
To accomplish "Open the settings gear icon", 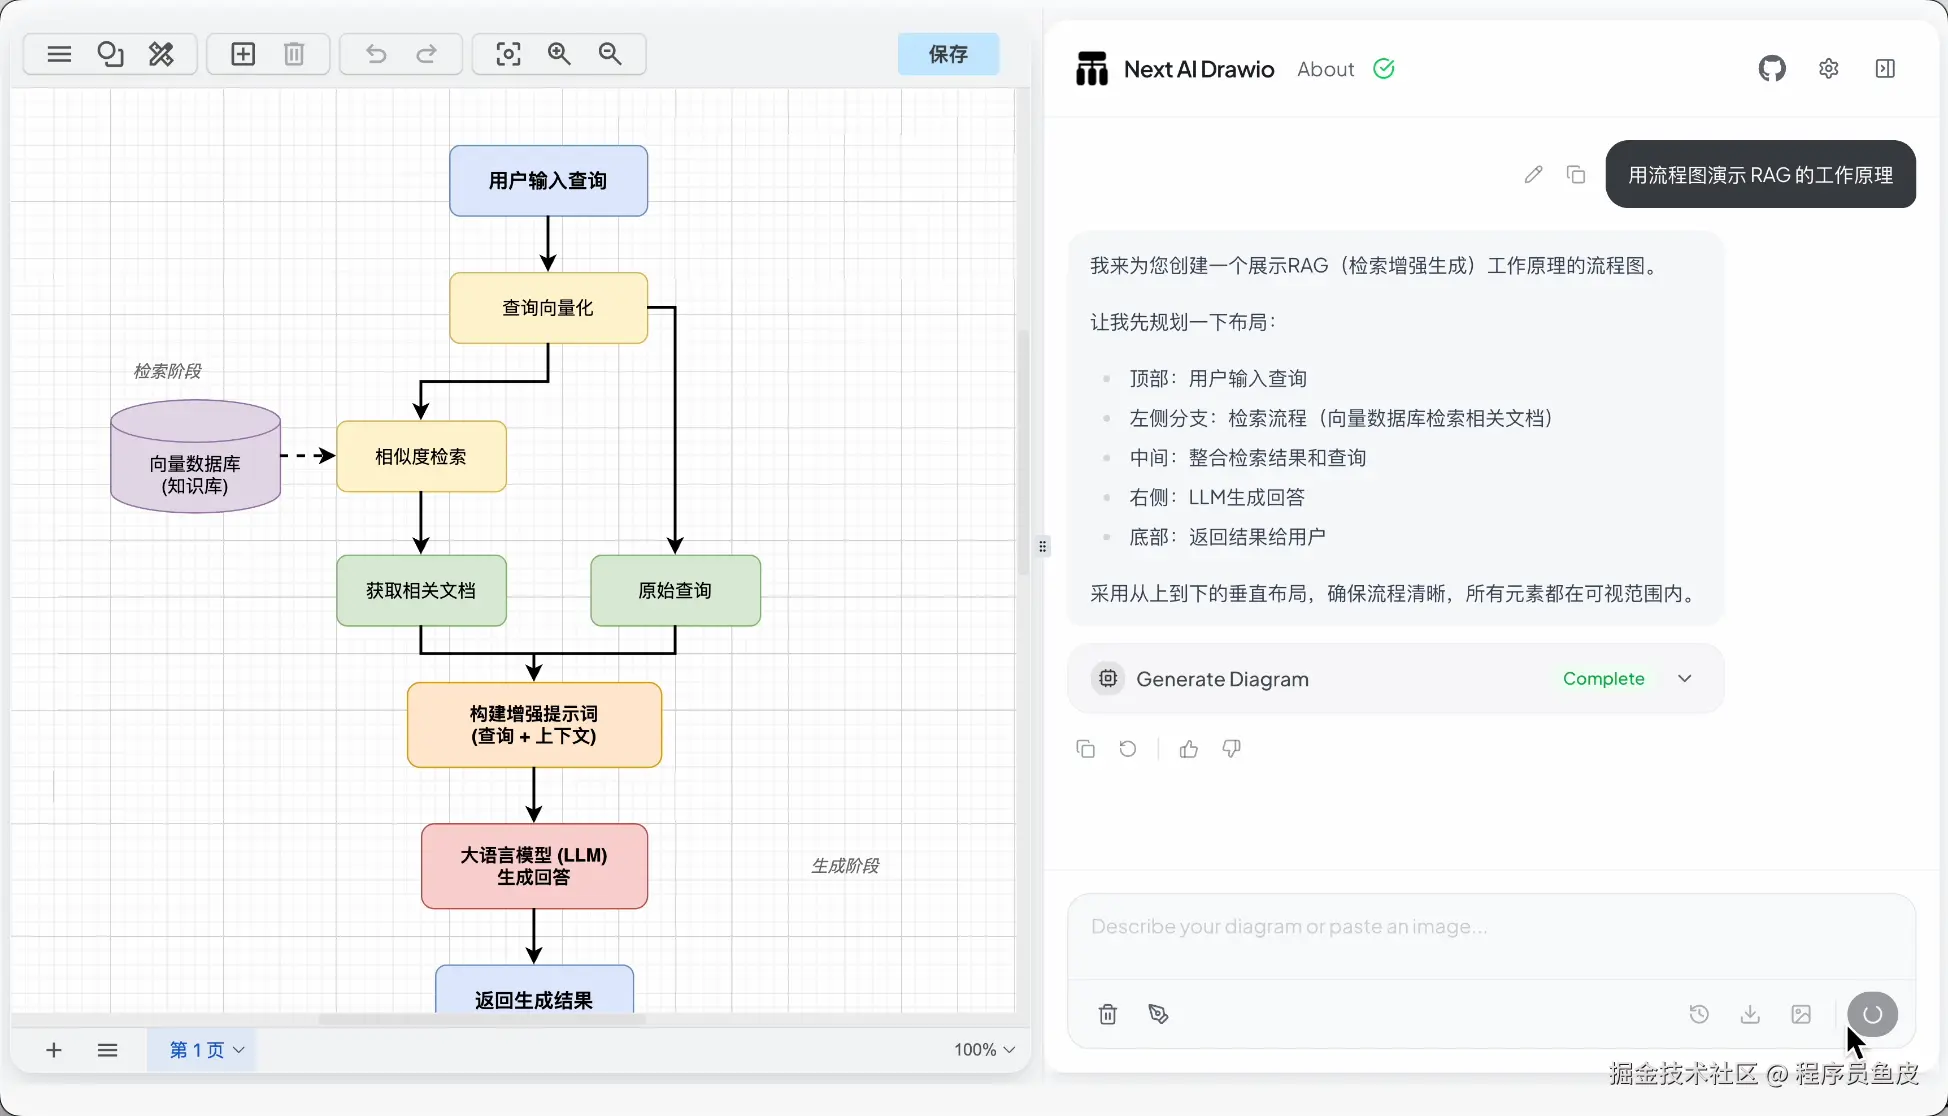I will [x=1829, y=69].
